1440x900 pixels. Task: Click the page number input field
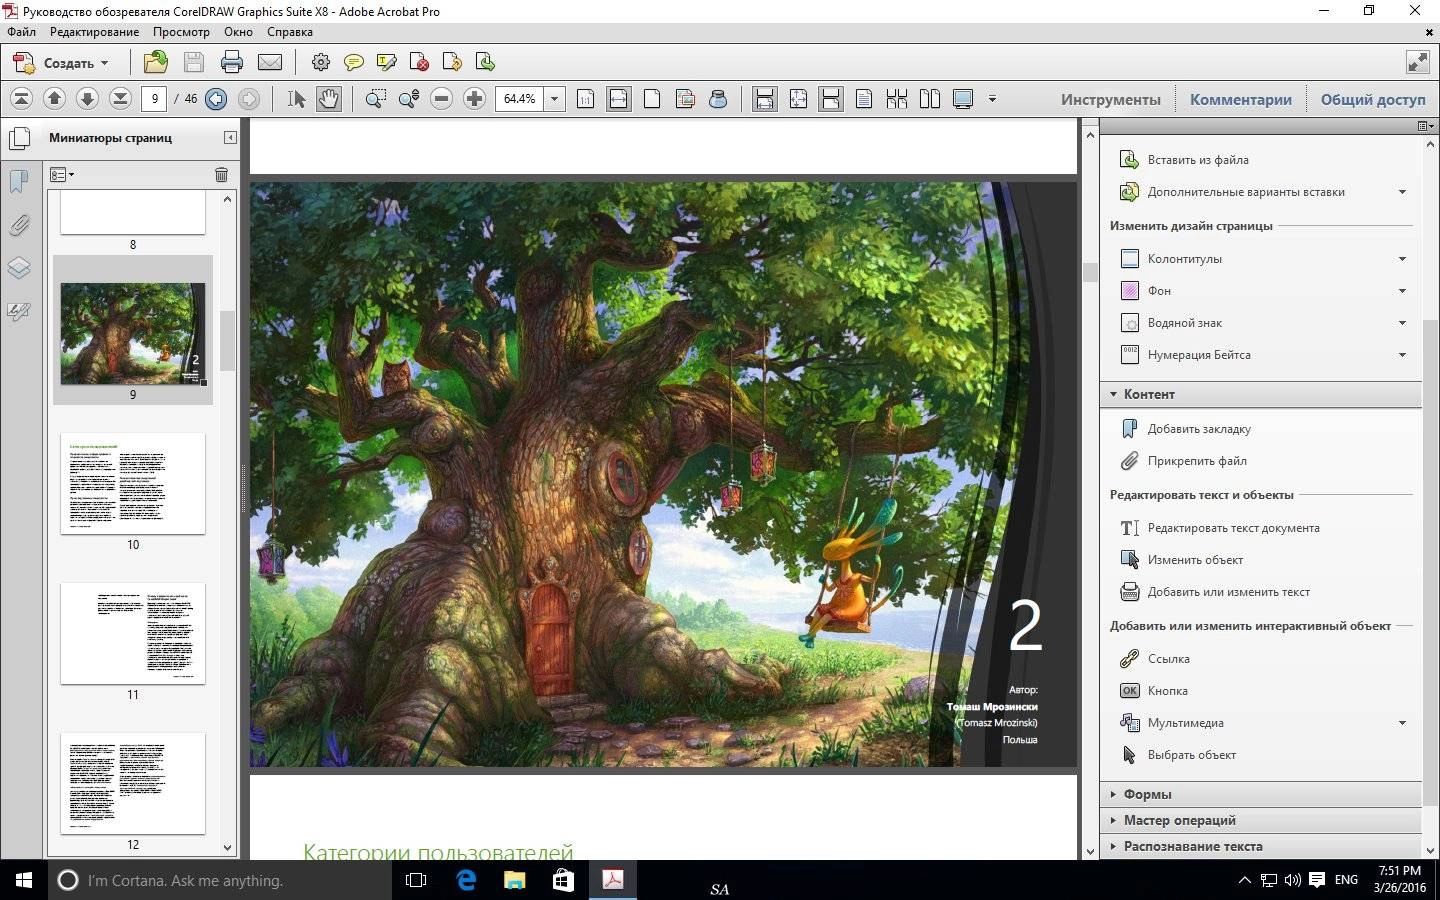154,98
